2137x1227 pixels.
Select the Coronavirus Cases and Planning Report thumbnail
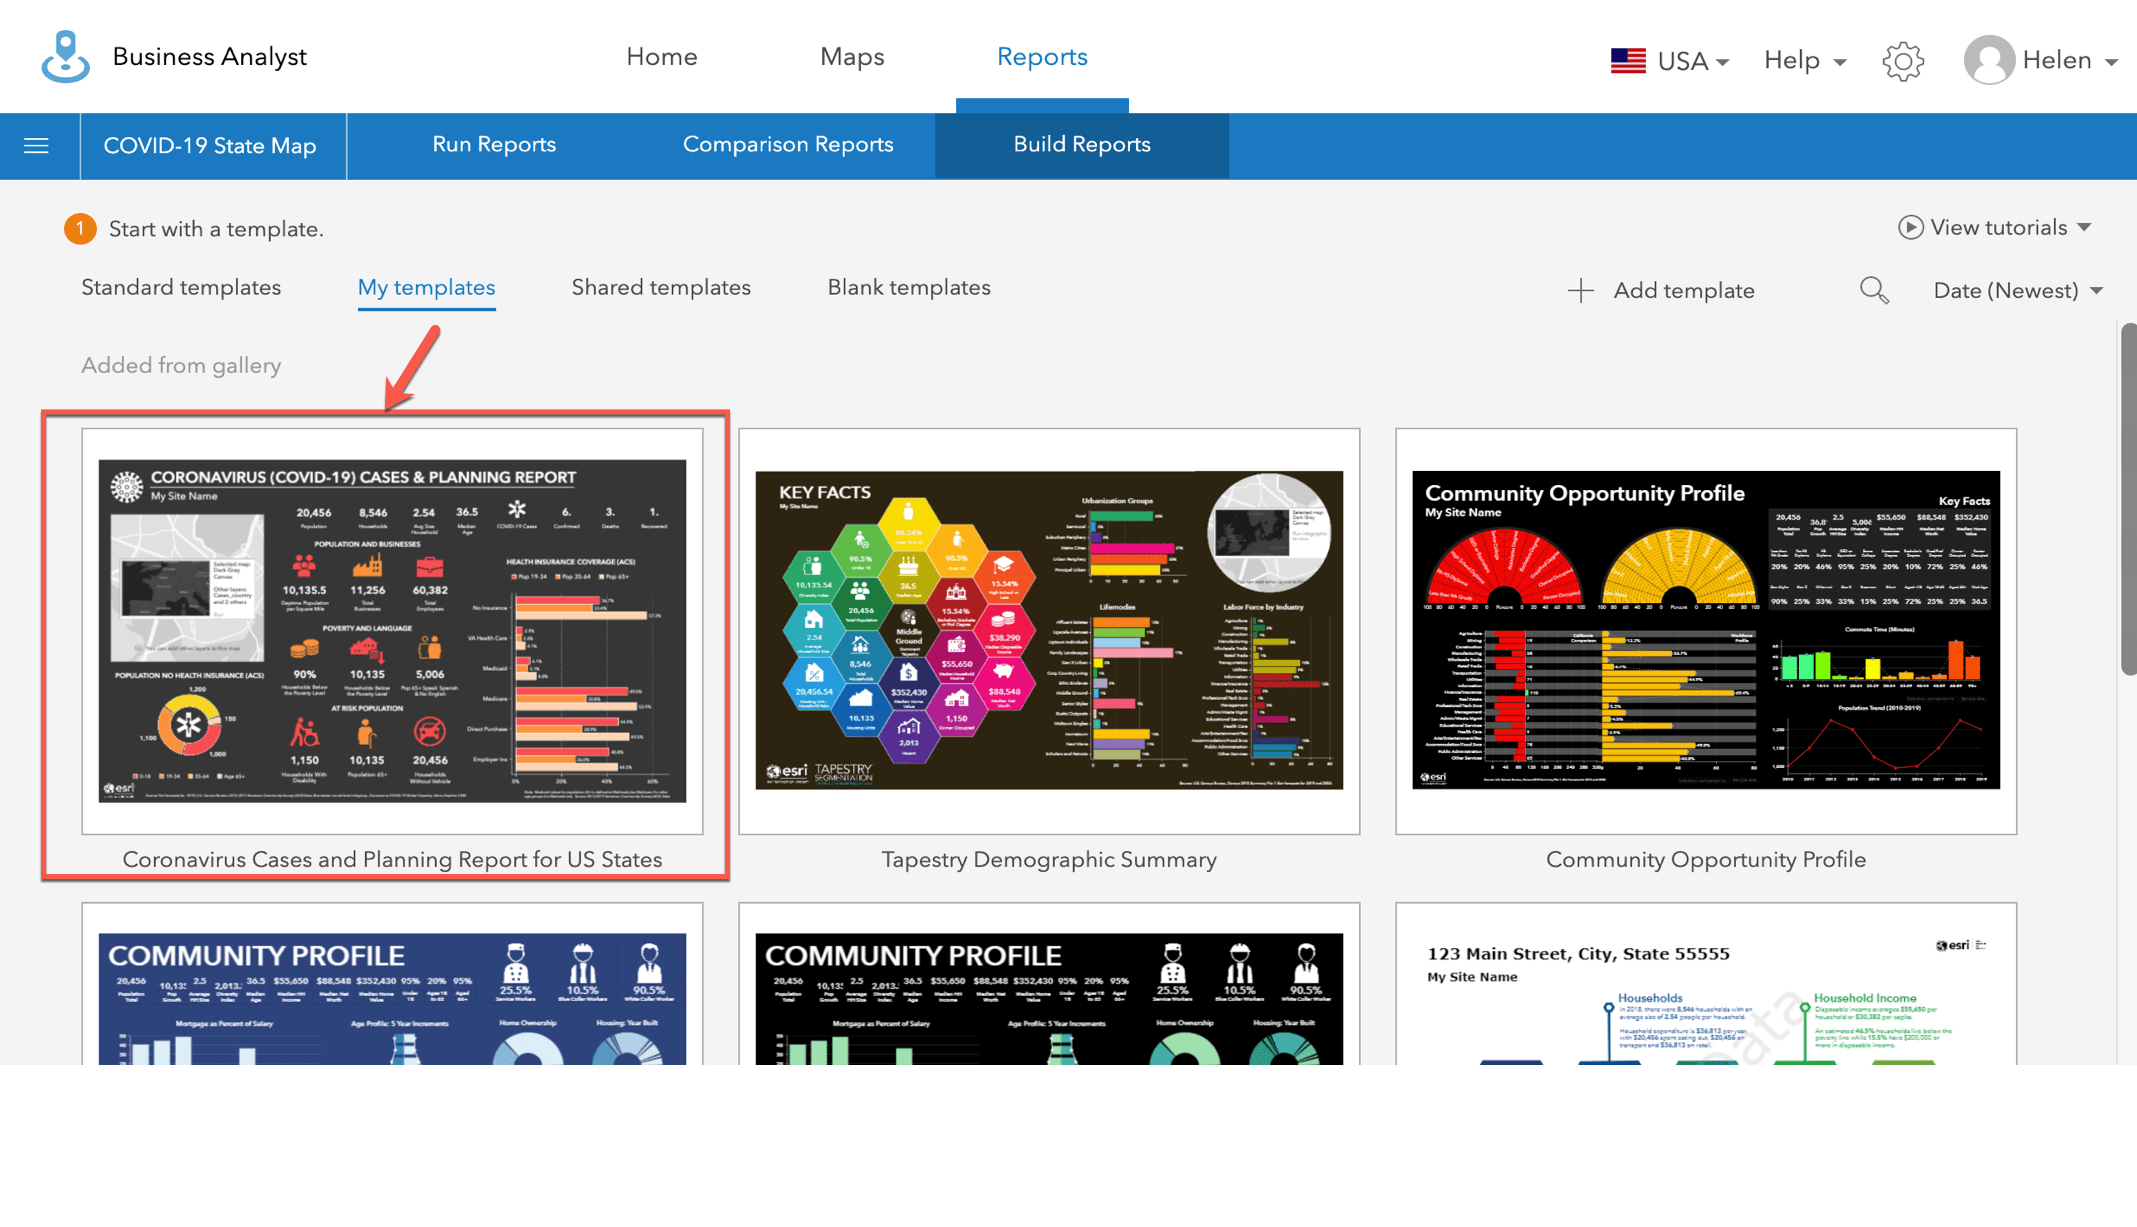tap(392, 630)
